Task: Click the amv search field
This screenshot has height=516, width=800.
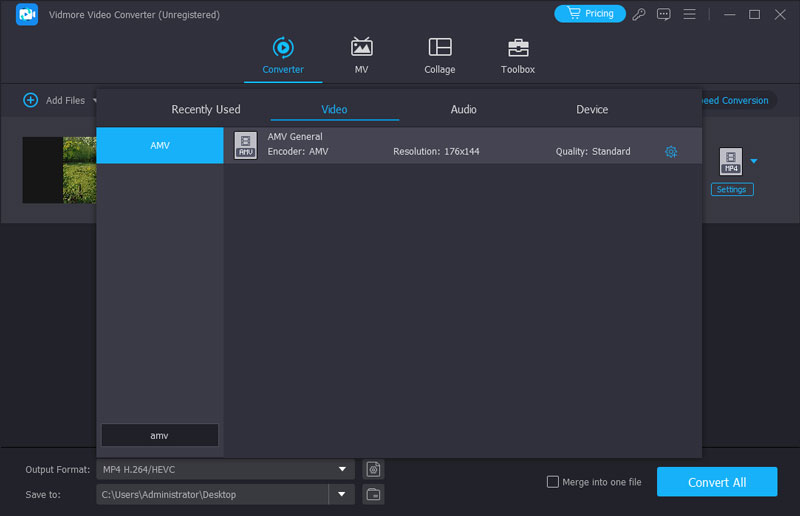Action: click(x=160, y=435)
